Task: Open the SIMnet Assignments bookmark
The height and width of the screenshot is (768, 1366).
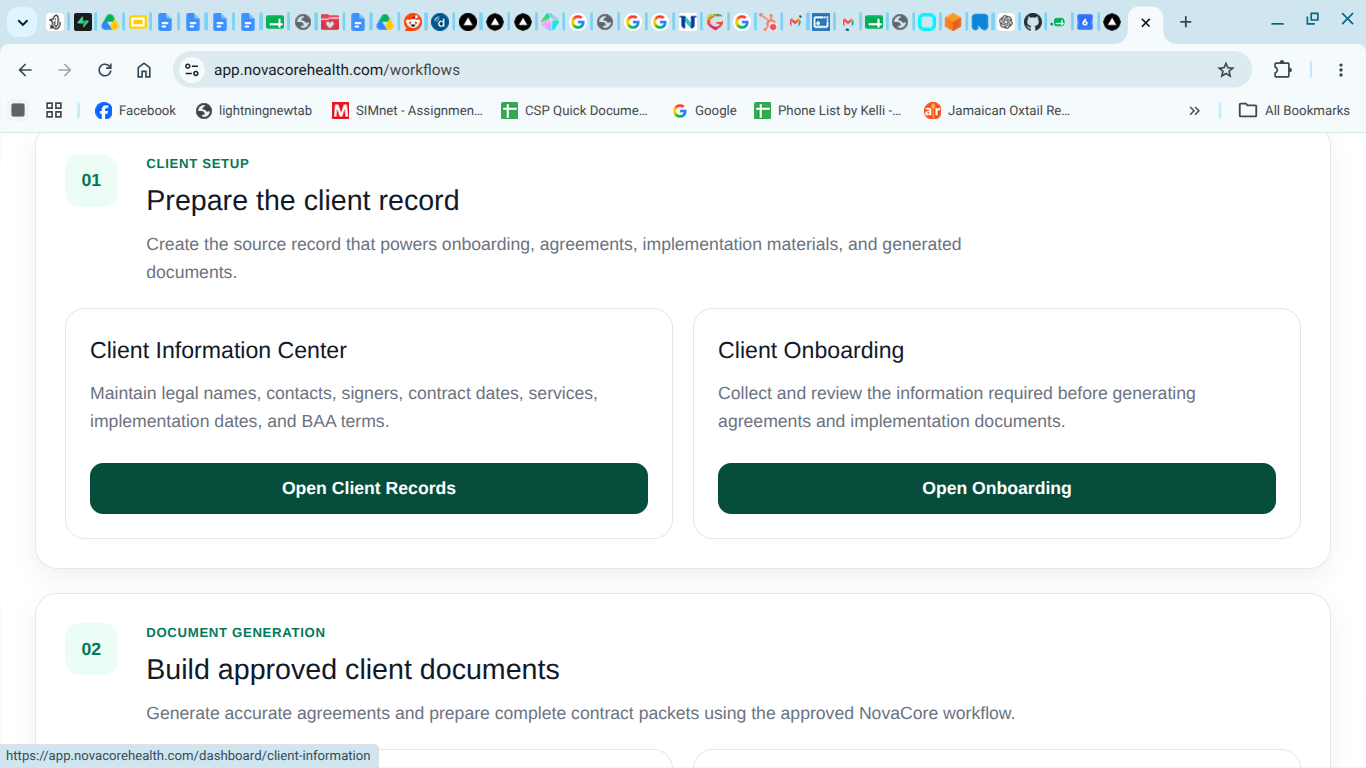Action: (407, 111)
